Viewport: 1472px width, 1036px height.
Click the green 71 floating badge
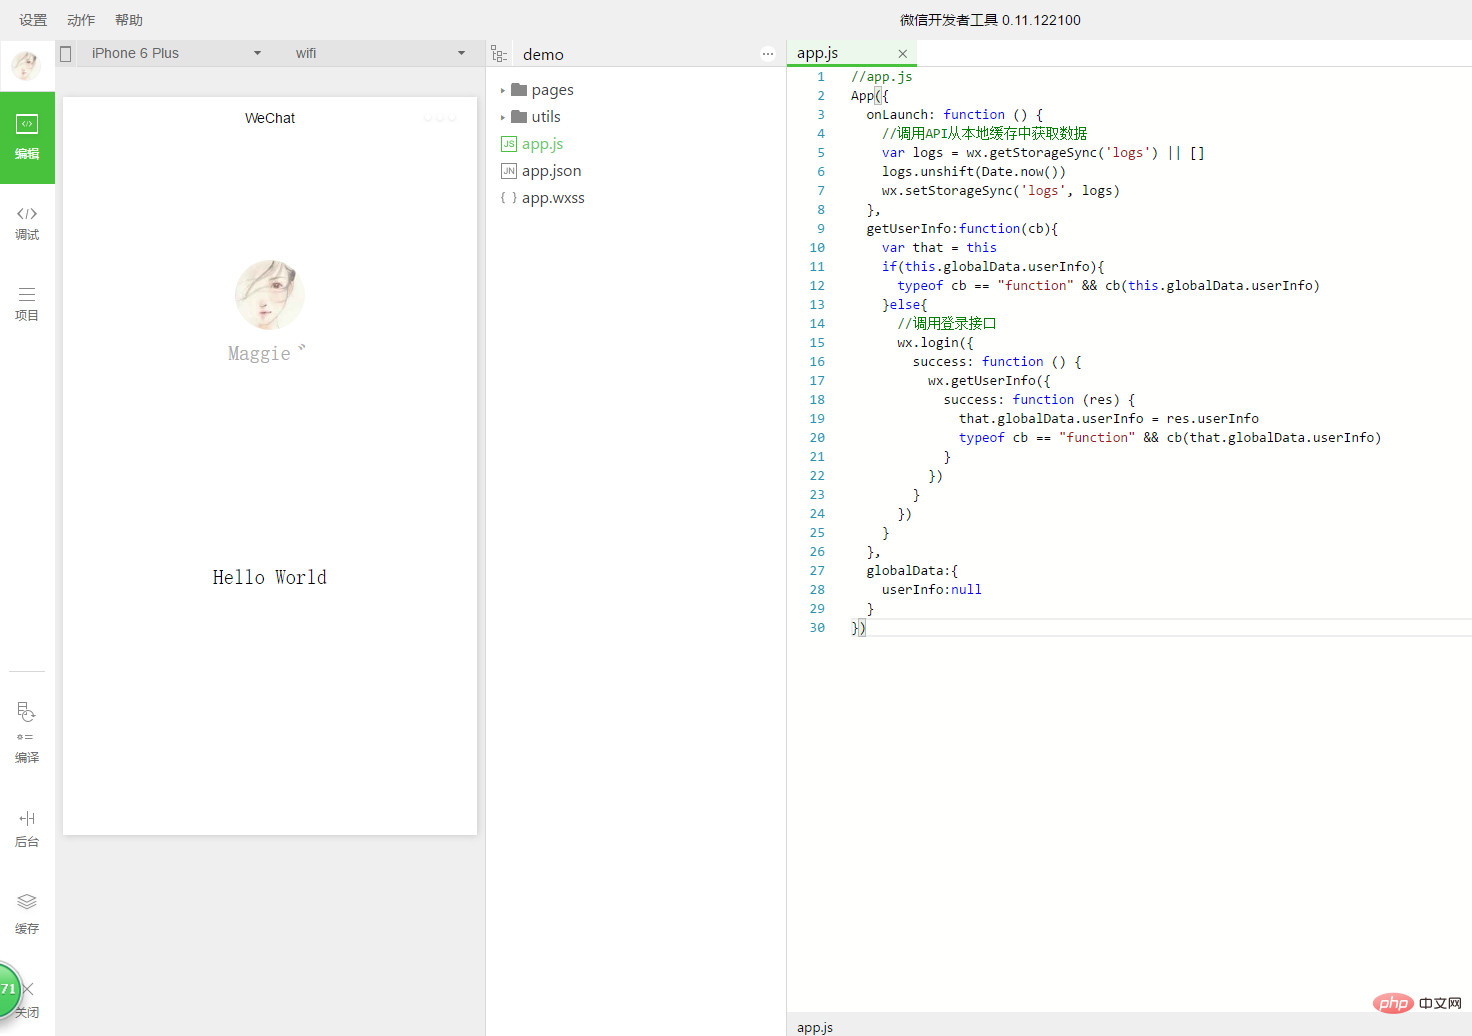[x=9, y=989]
